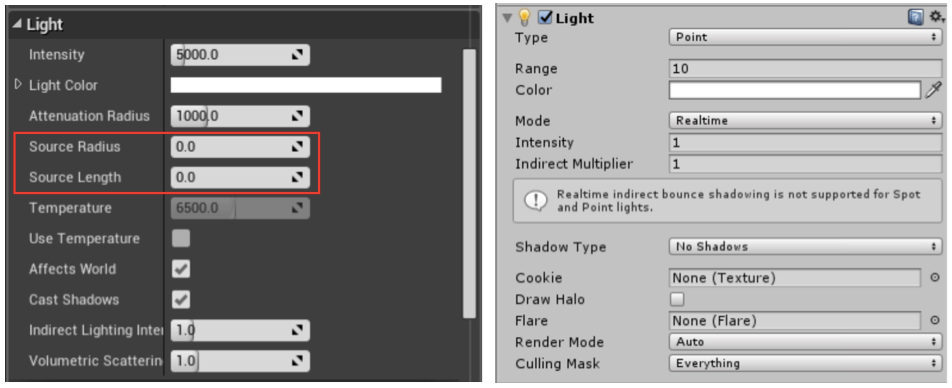Click the details panel vertical scrollbar
This screenshot has height=388, width=952.
469,183
